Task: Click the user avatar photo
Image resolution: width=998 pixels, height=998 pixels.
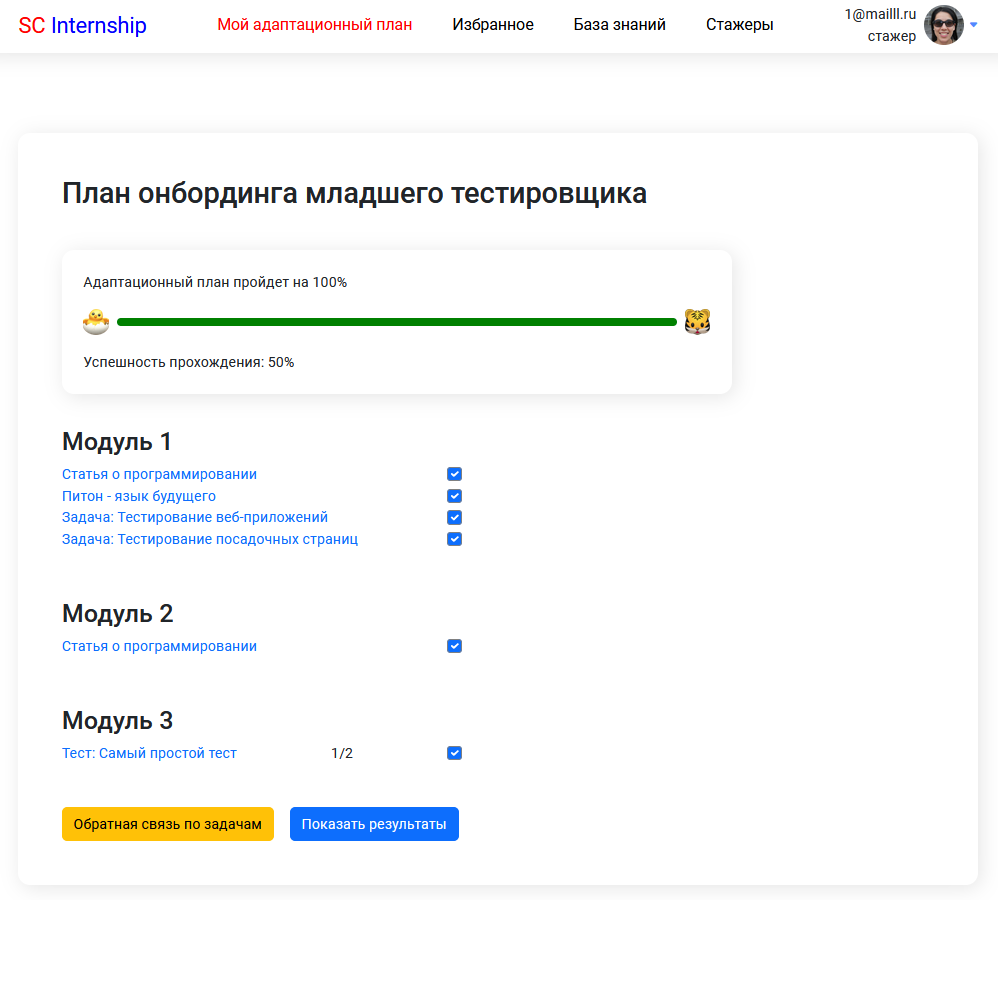Action: (x=943, y=25)
